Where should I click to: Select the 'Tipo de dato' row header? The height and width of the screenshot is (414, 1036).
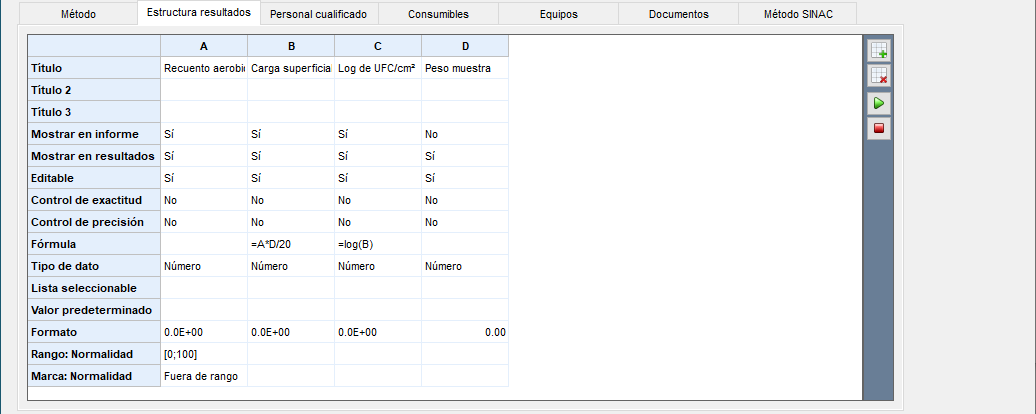pyautogui.click(x=94, y=266)
